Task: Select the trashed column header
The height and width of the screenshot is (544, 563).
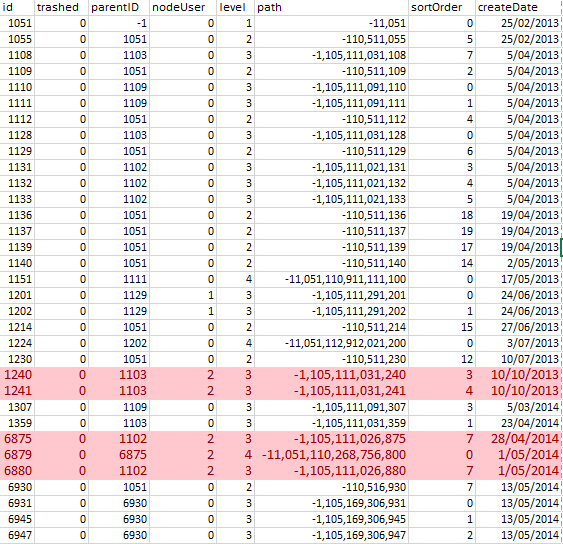Action: pyautogui.click(x=61, y=8)
